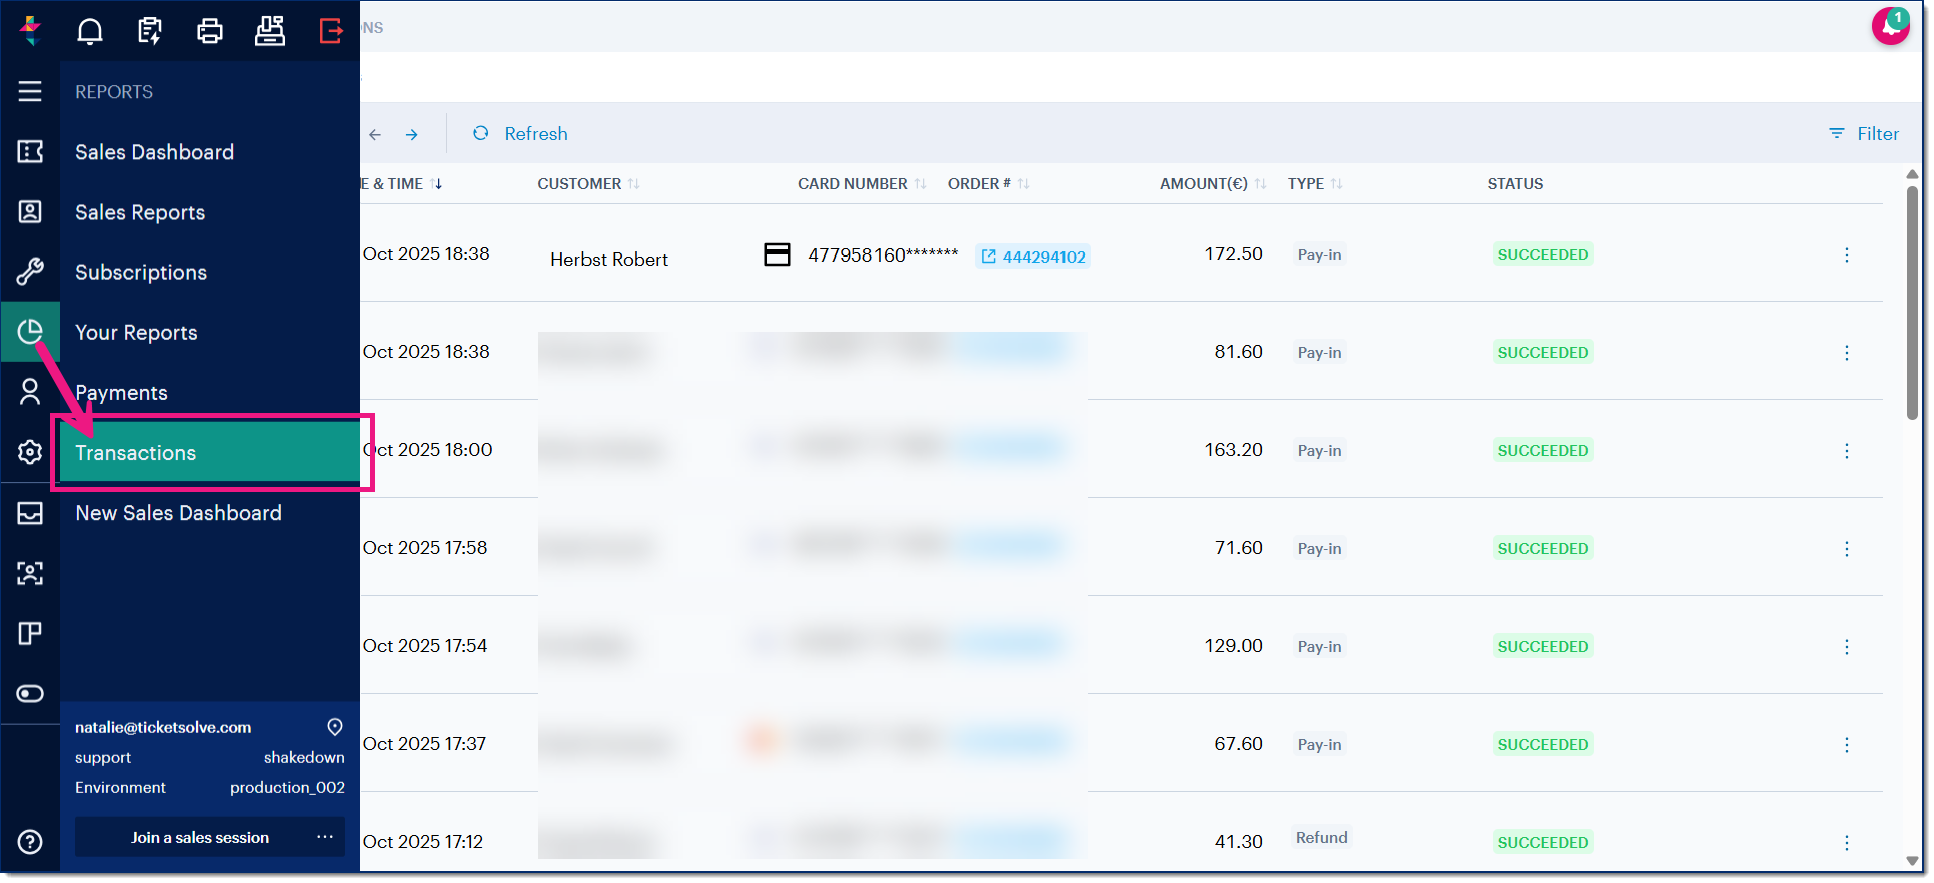Open the person customers sidebar icon
The image size is (1934, 883).
point(30,391)
